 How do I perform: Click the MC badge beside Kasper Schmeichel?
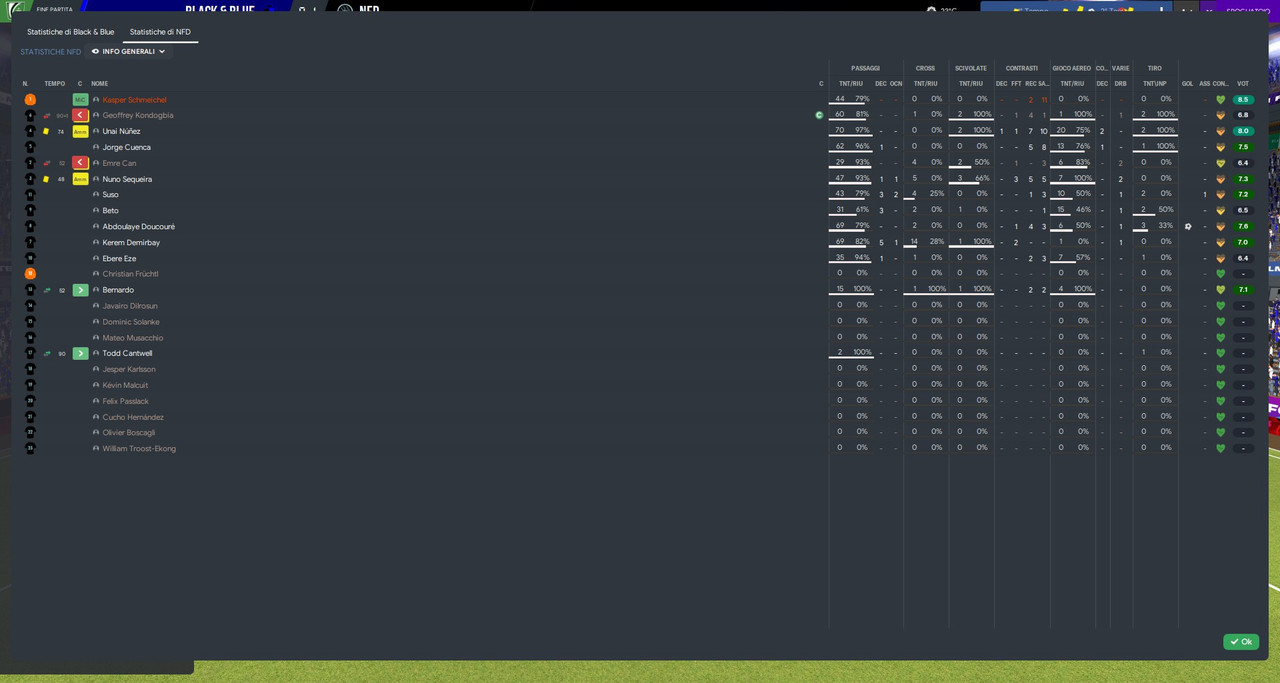coord(80,100)
